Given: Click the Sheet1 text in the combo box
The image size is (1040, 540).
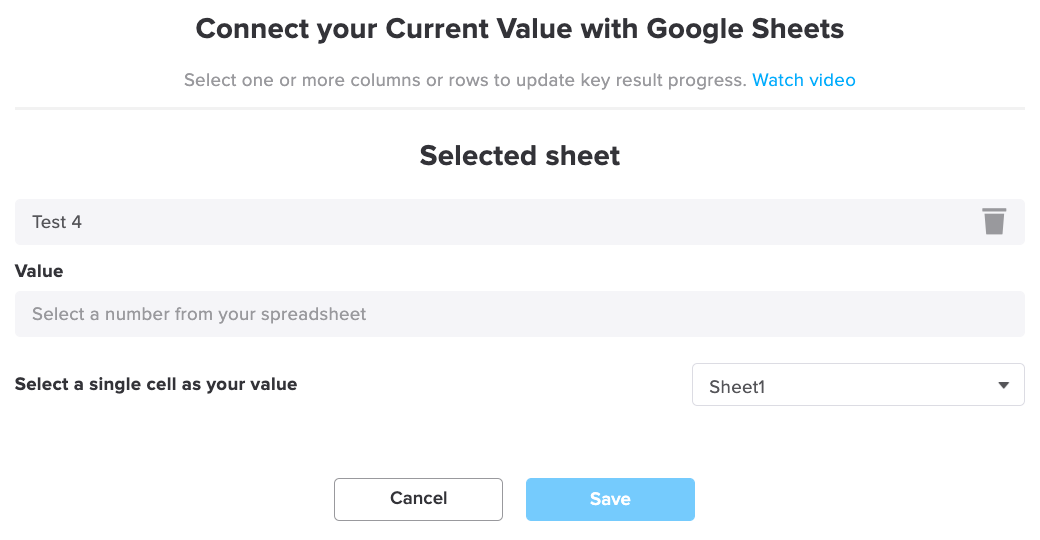Looking at the screenshot, I should tap(737, 387).
